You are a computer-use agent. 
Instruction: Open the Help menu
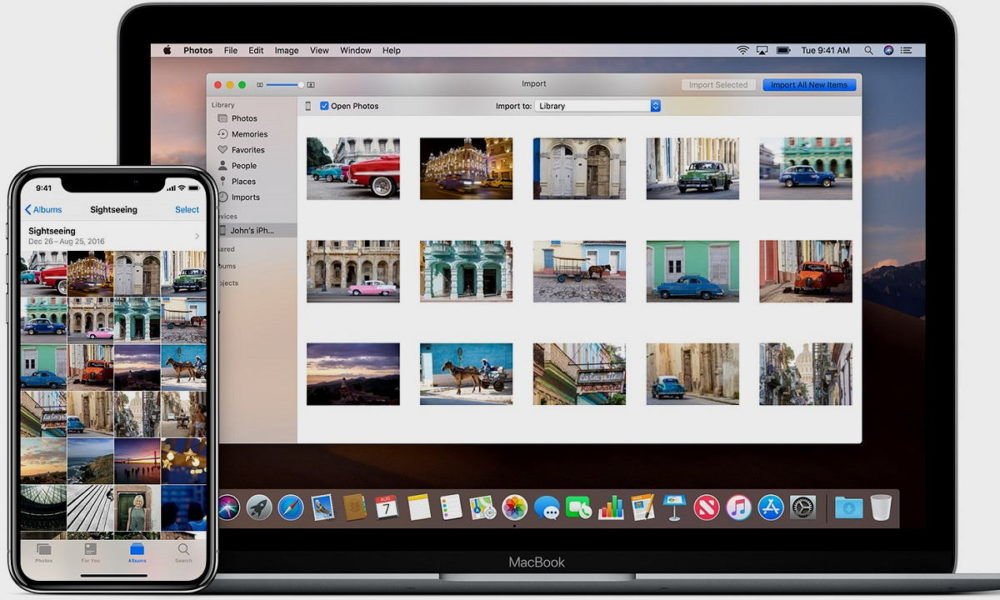pos(392,50)
